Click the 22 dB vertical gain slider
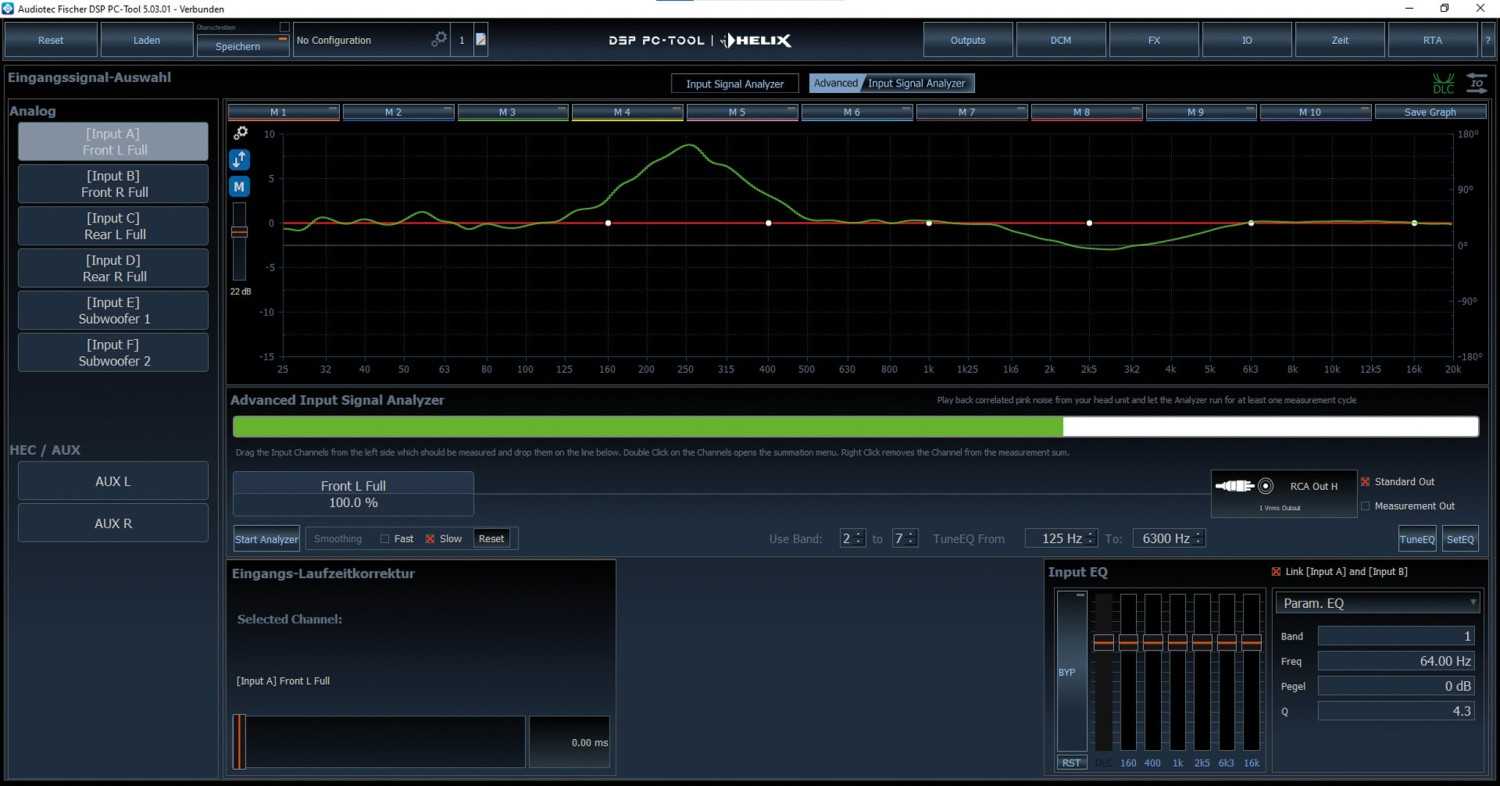This screenshot has width=1500, height=786. [239, 240]
